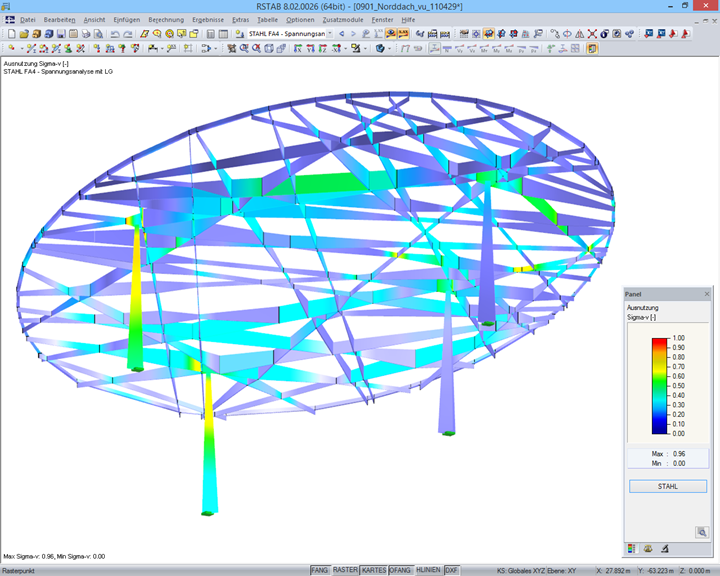Screen dimensions: 720x576
Task: Save the model with the floppy disk icon
Action: 61,34
